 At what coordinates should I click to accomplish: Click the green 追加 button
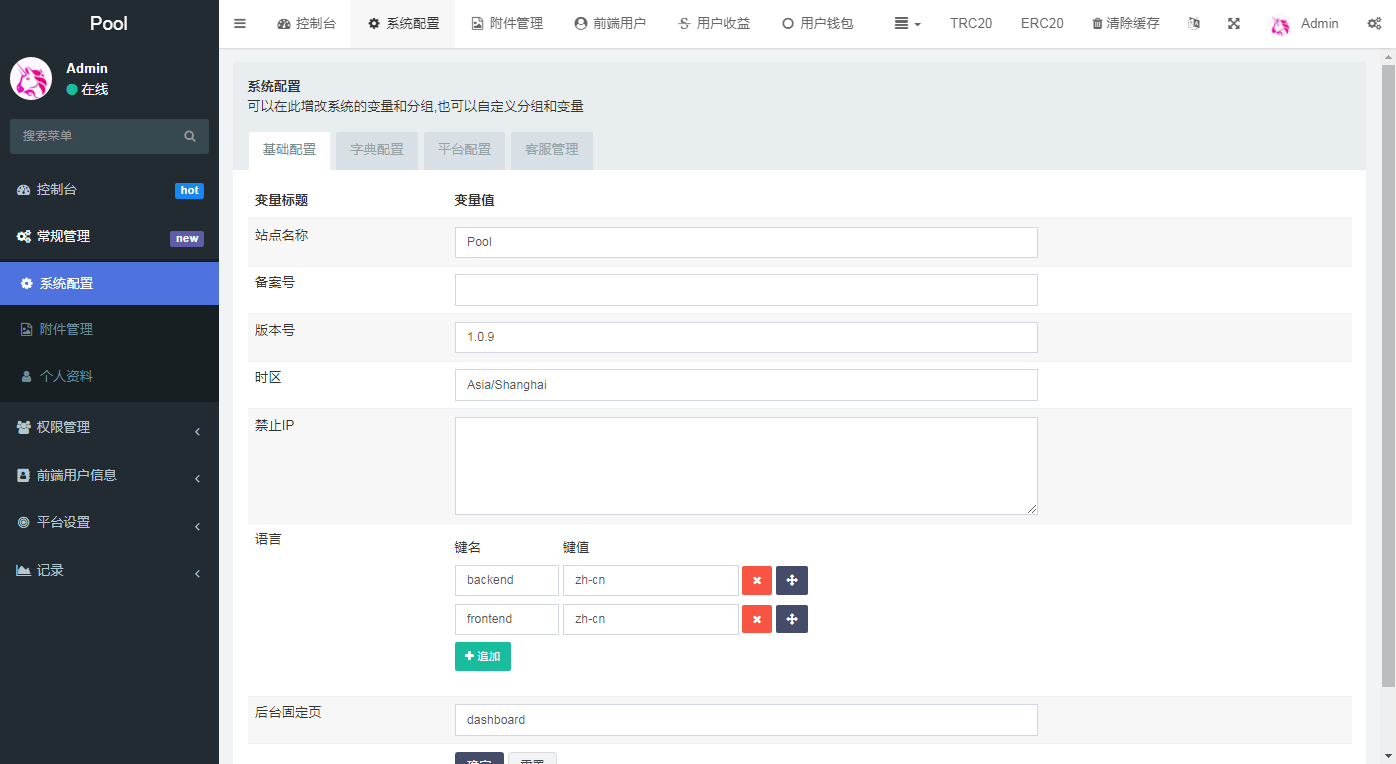coord(483,656)
